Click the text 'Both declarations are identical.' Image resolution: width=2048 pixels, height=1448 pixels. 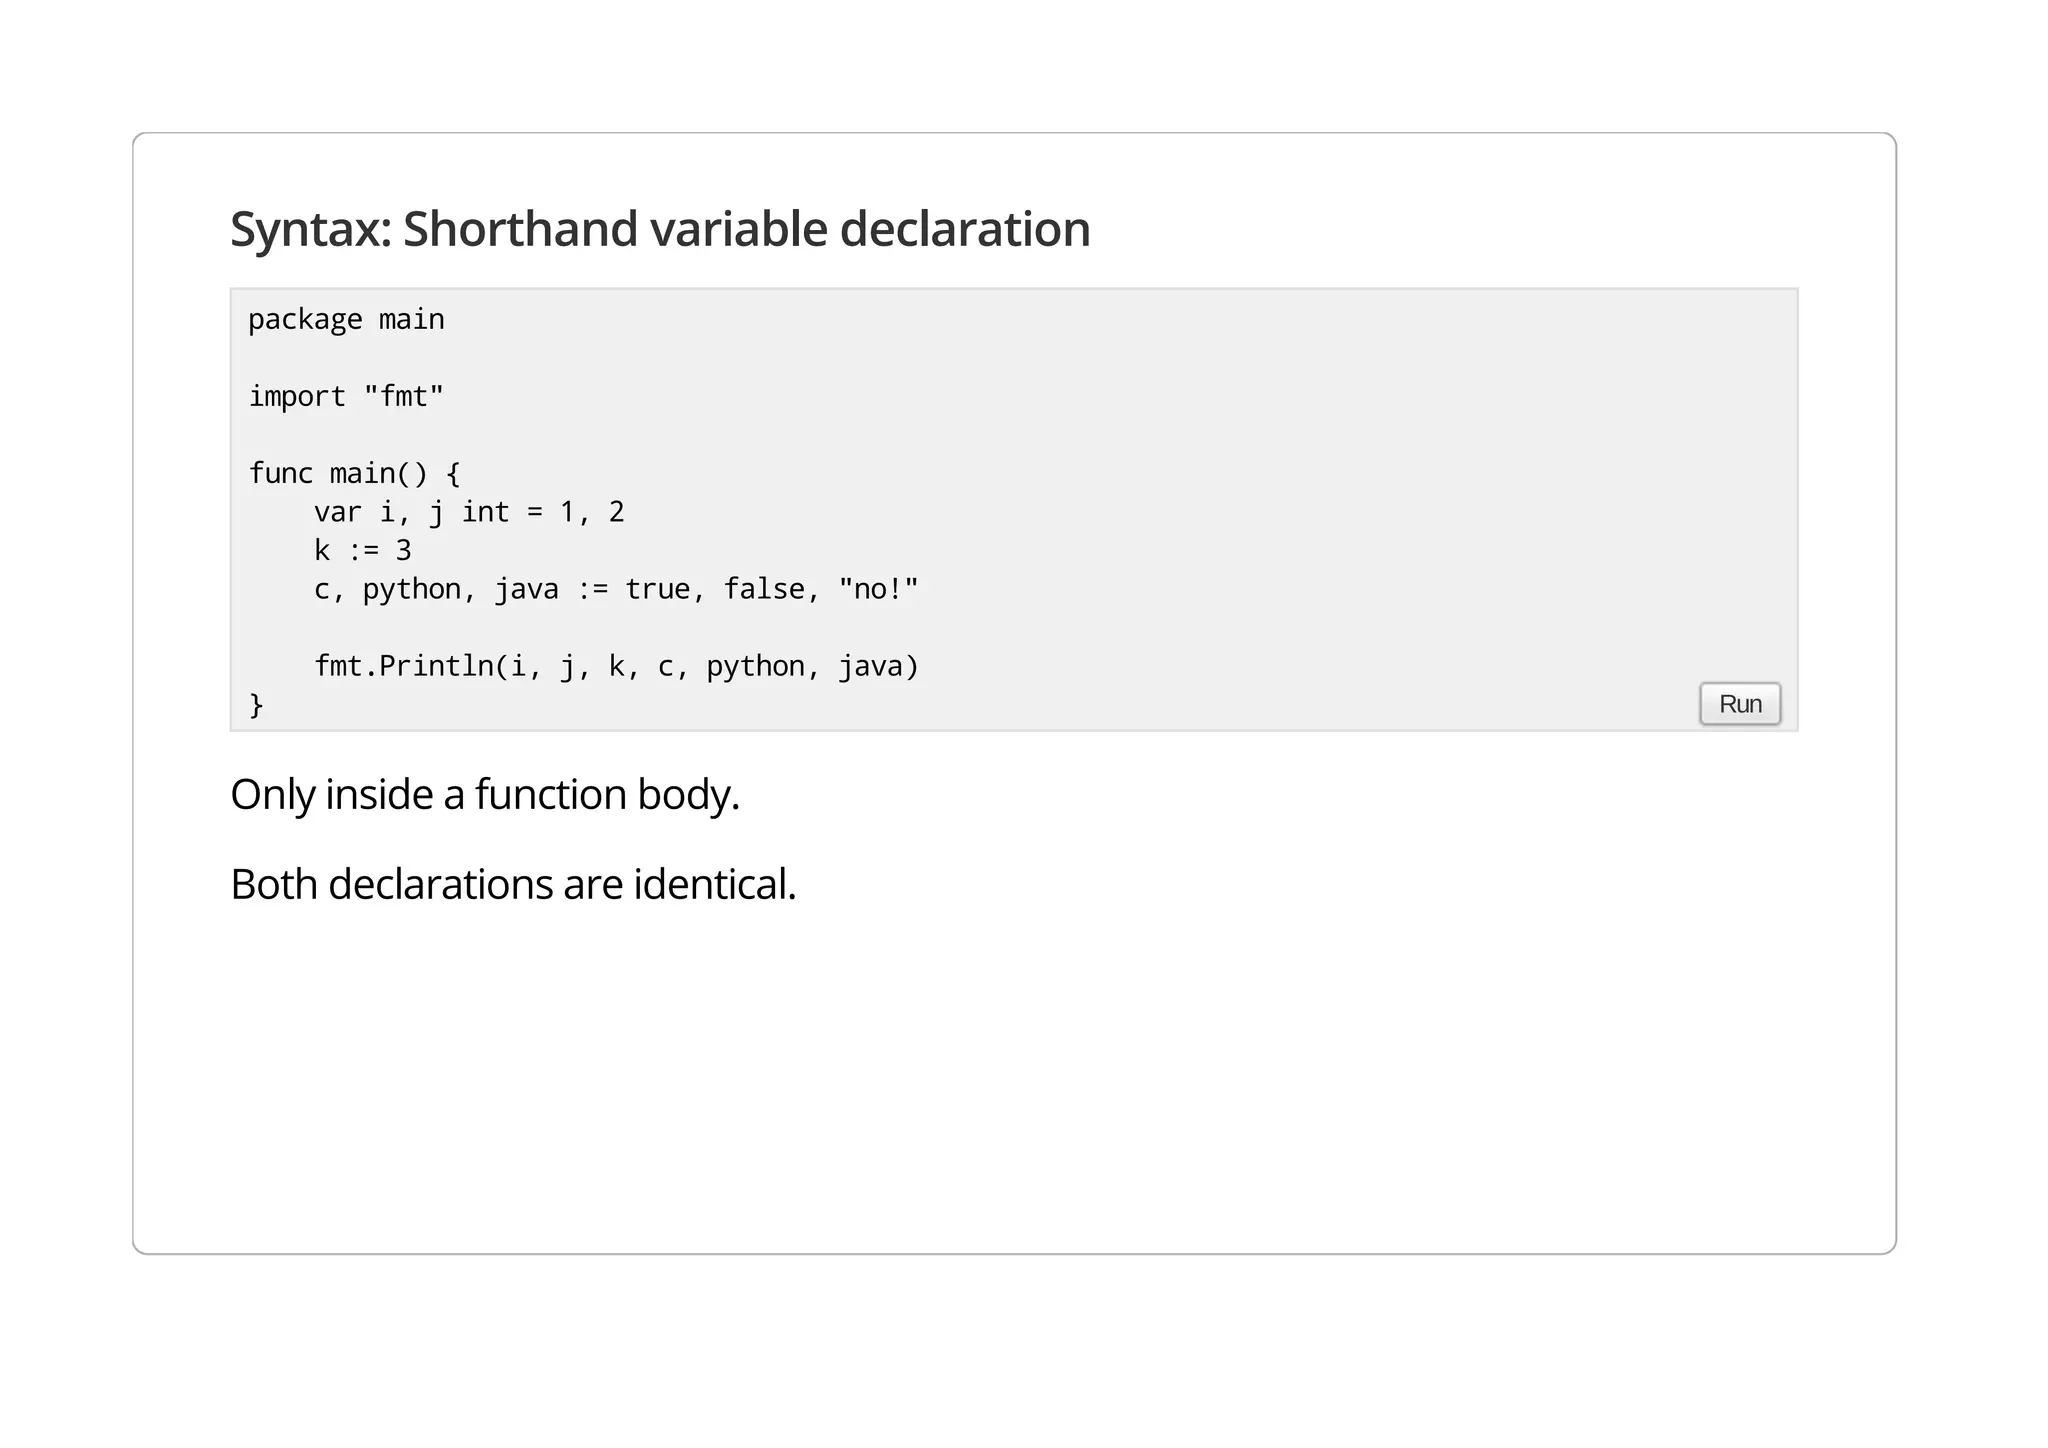coord(513,885)
